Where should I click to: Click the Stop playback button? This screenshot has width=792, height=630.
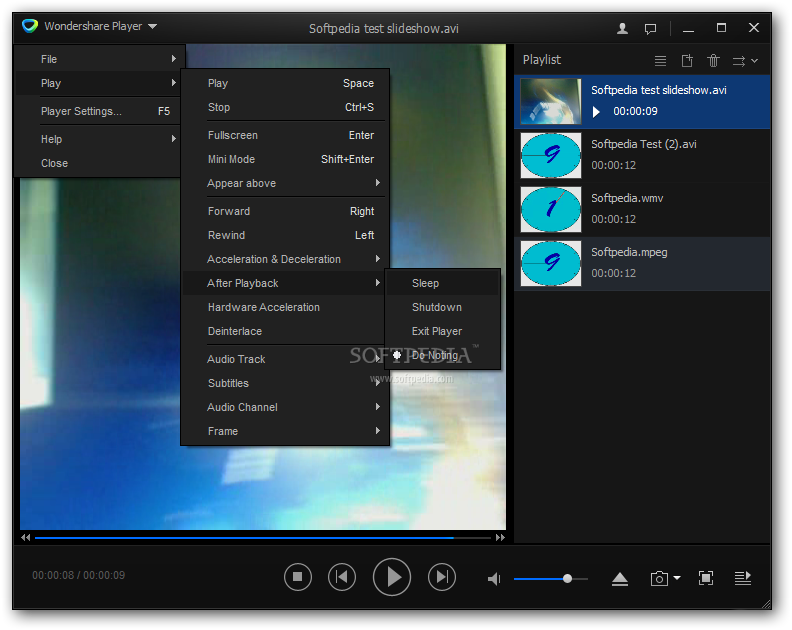[298, 576]
